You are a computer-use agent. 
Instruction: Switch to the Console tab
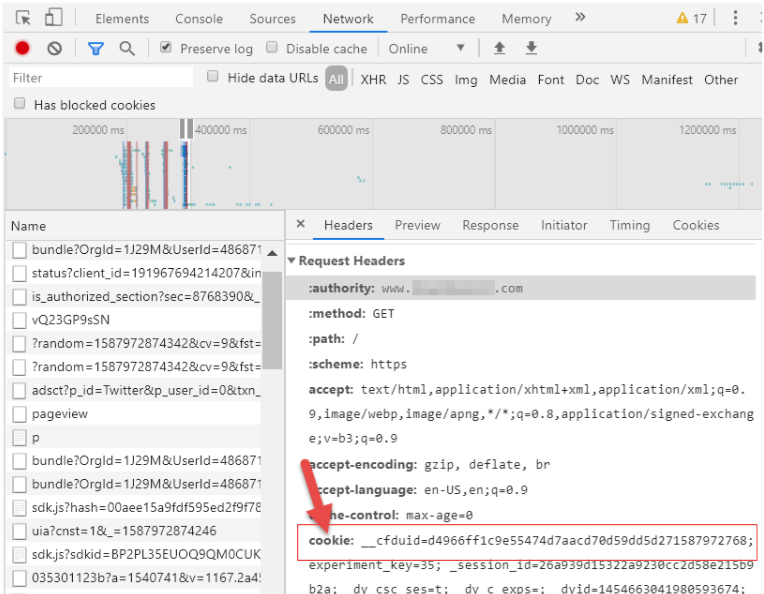(x=199, y=19)
